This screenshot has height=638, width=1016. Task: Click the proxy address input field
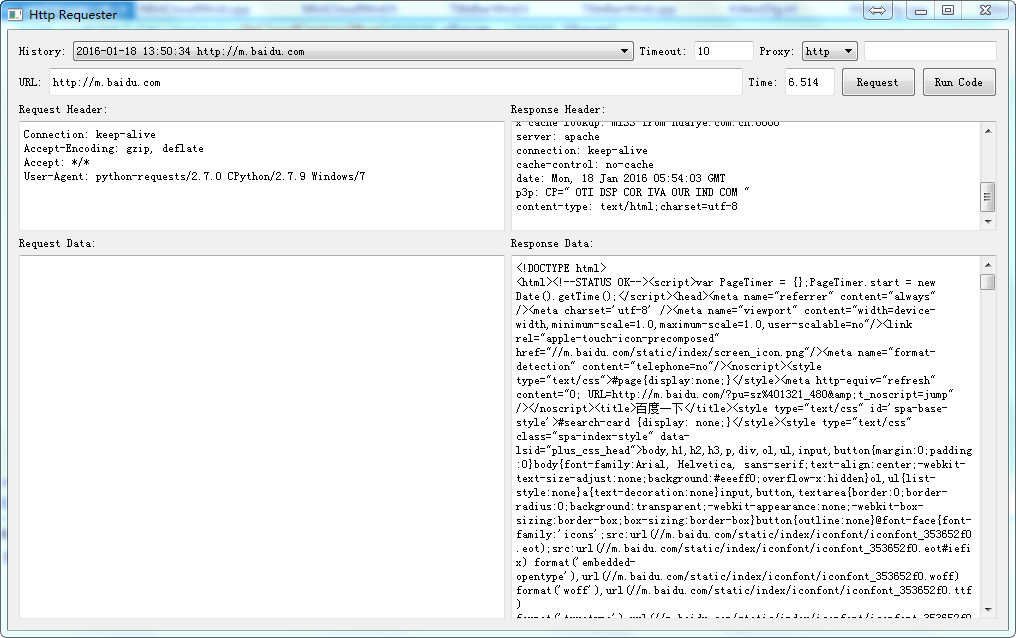[x=930, y=51]
